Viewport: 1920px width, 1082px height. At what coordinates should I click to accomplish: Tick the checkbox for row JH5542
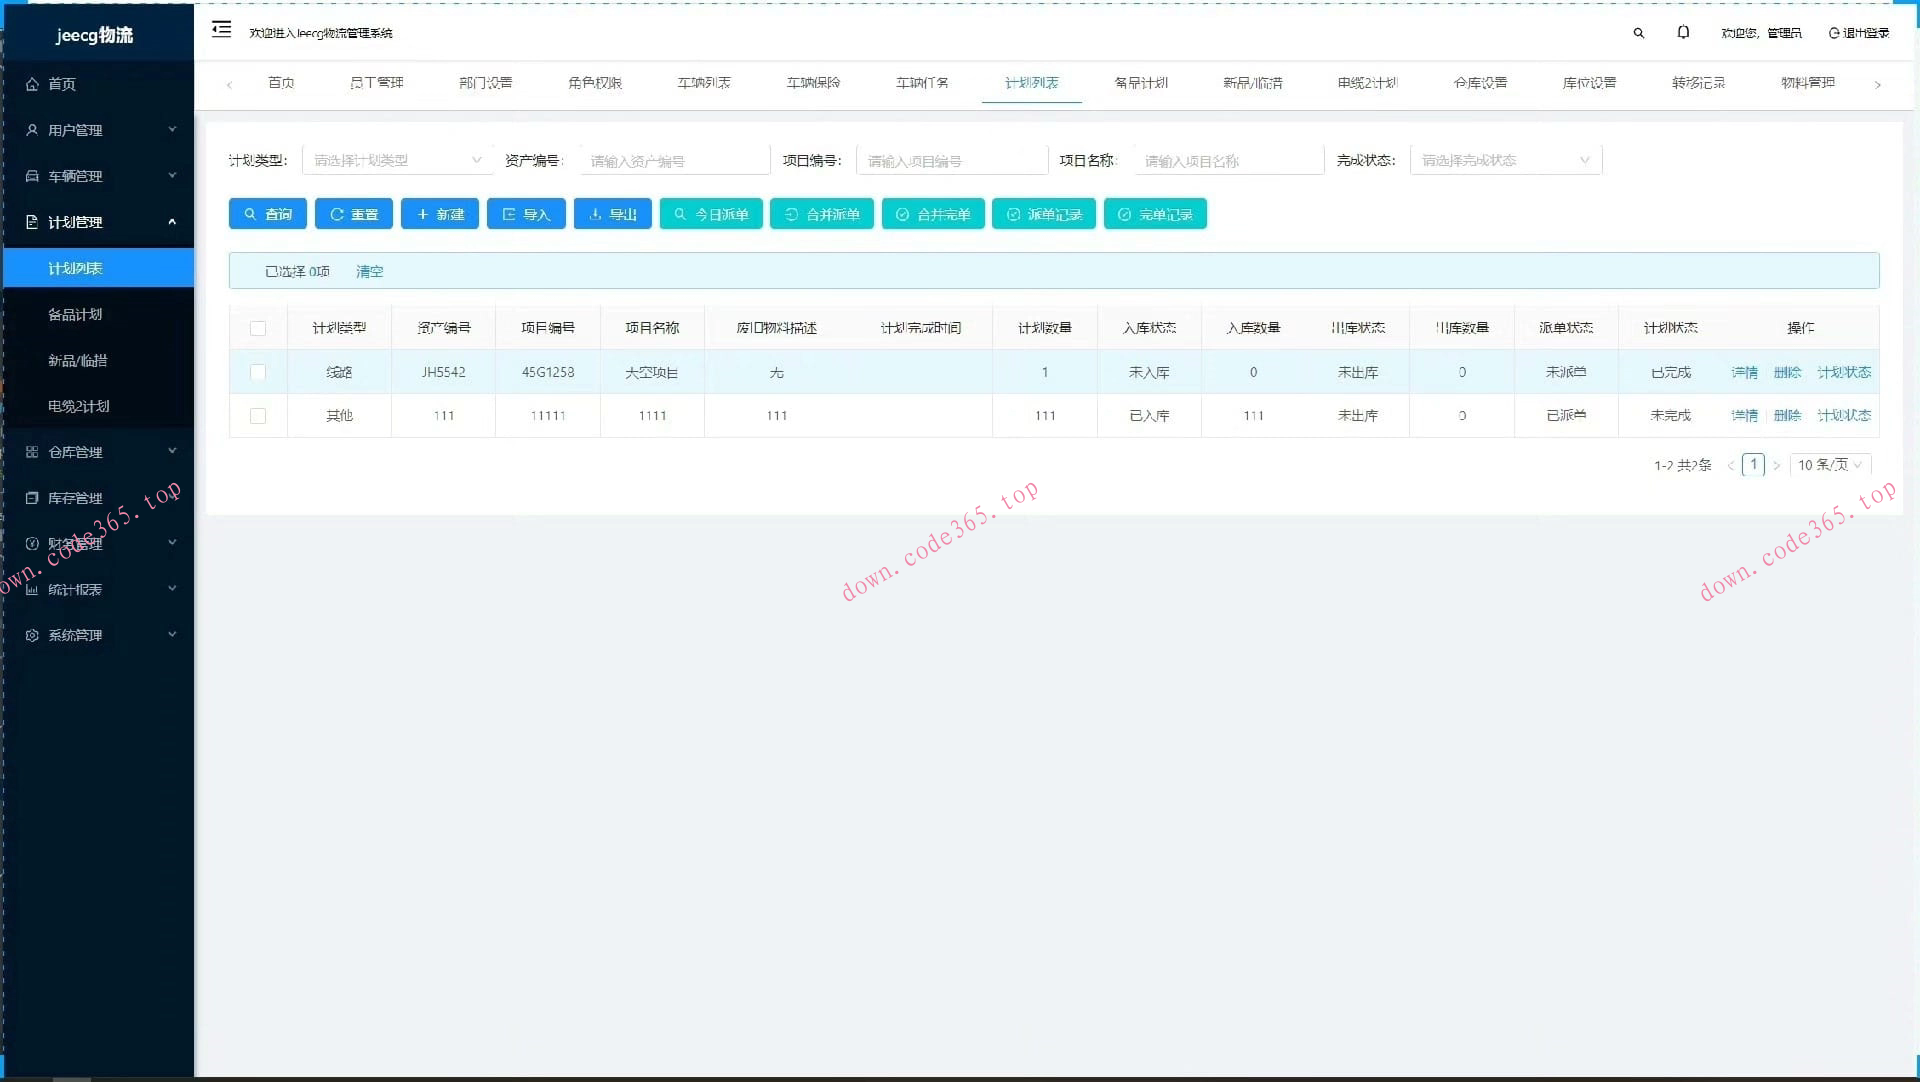(x=258, y=372)
